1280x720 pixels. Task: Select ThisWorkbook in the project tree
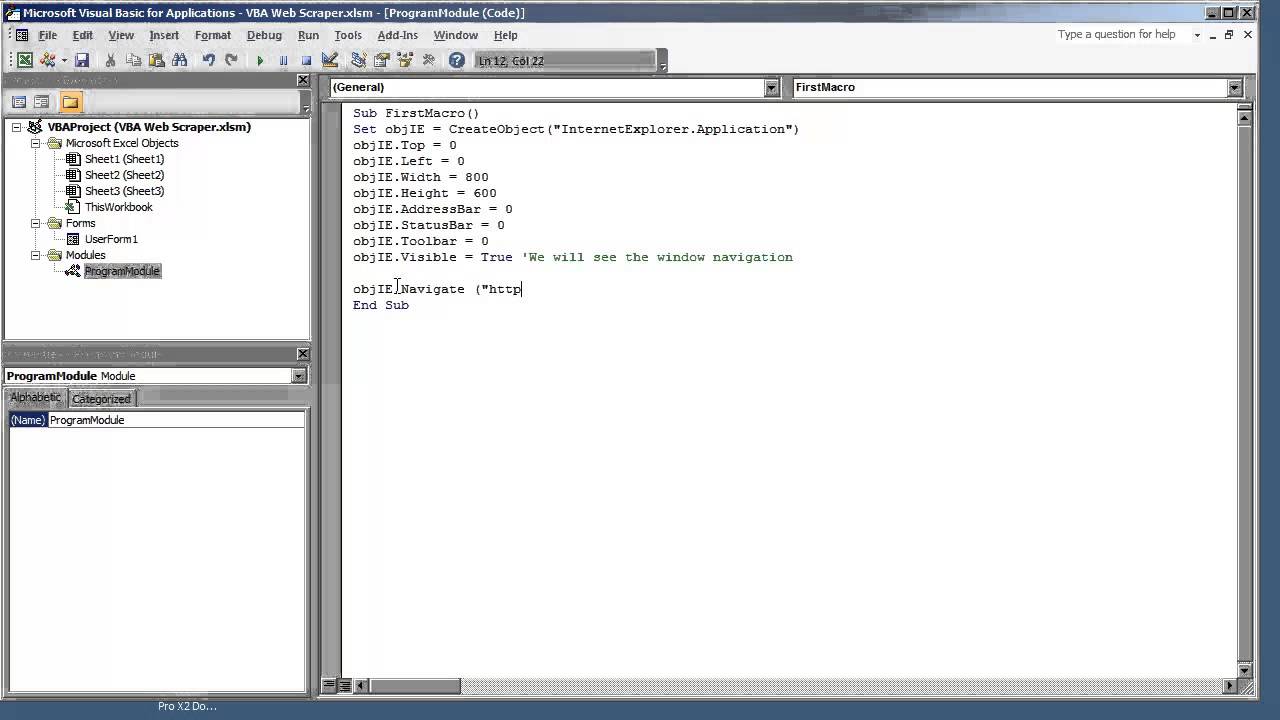118,207
